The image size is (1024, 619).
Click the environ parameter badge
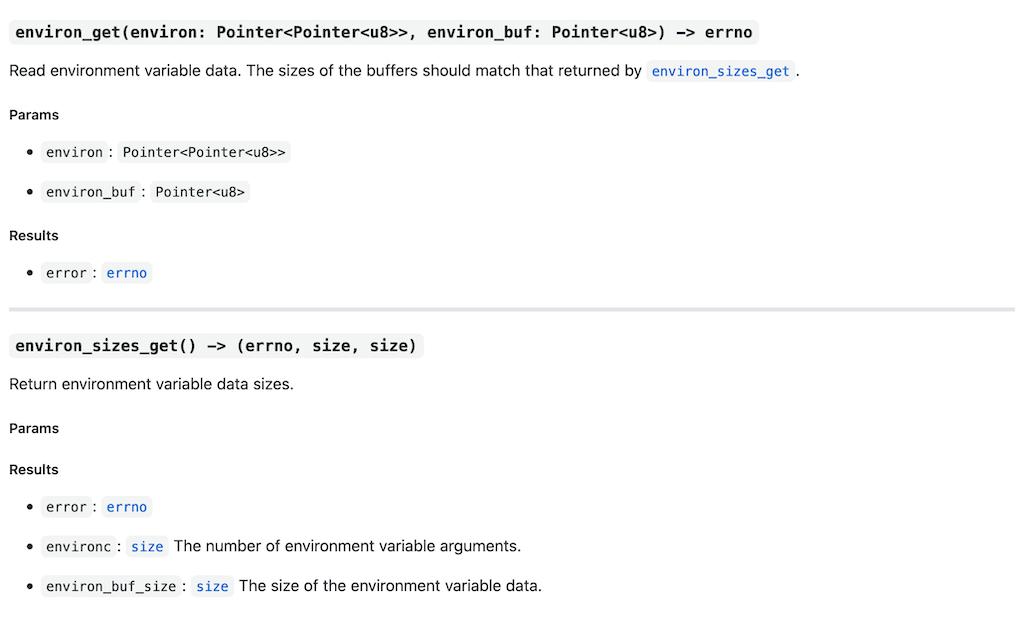(74, 152)
